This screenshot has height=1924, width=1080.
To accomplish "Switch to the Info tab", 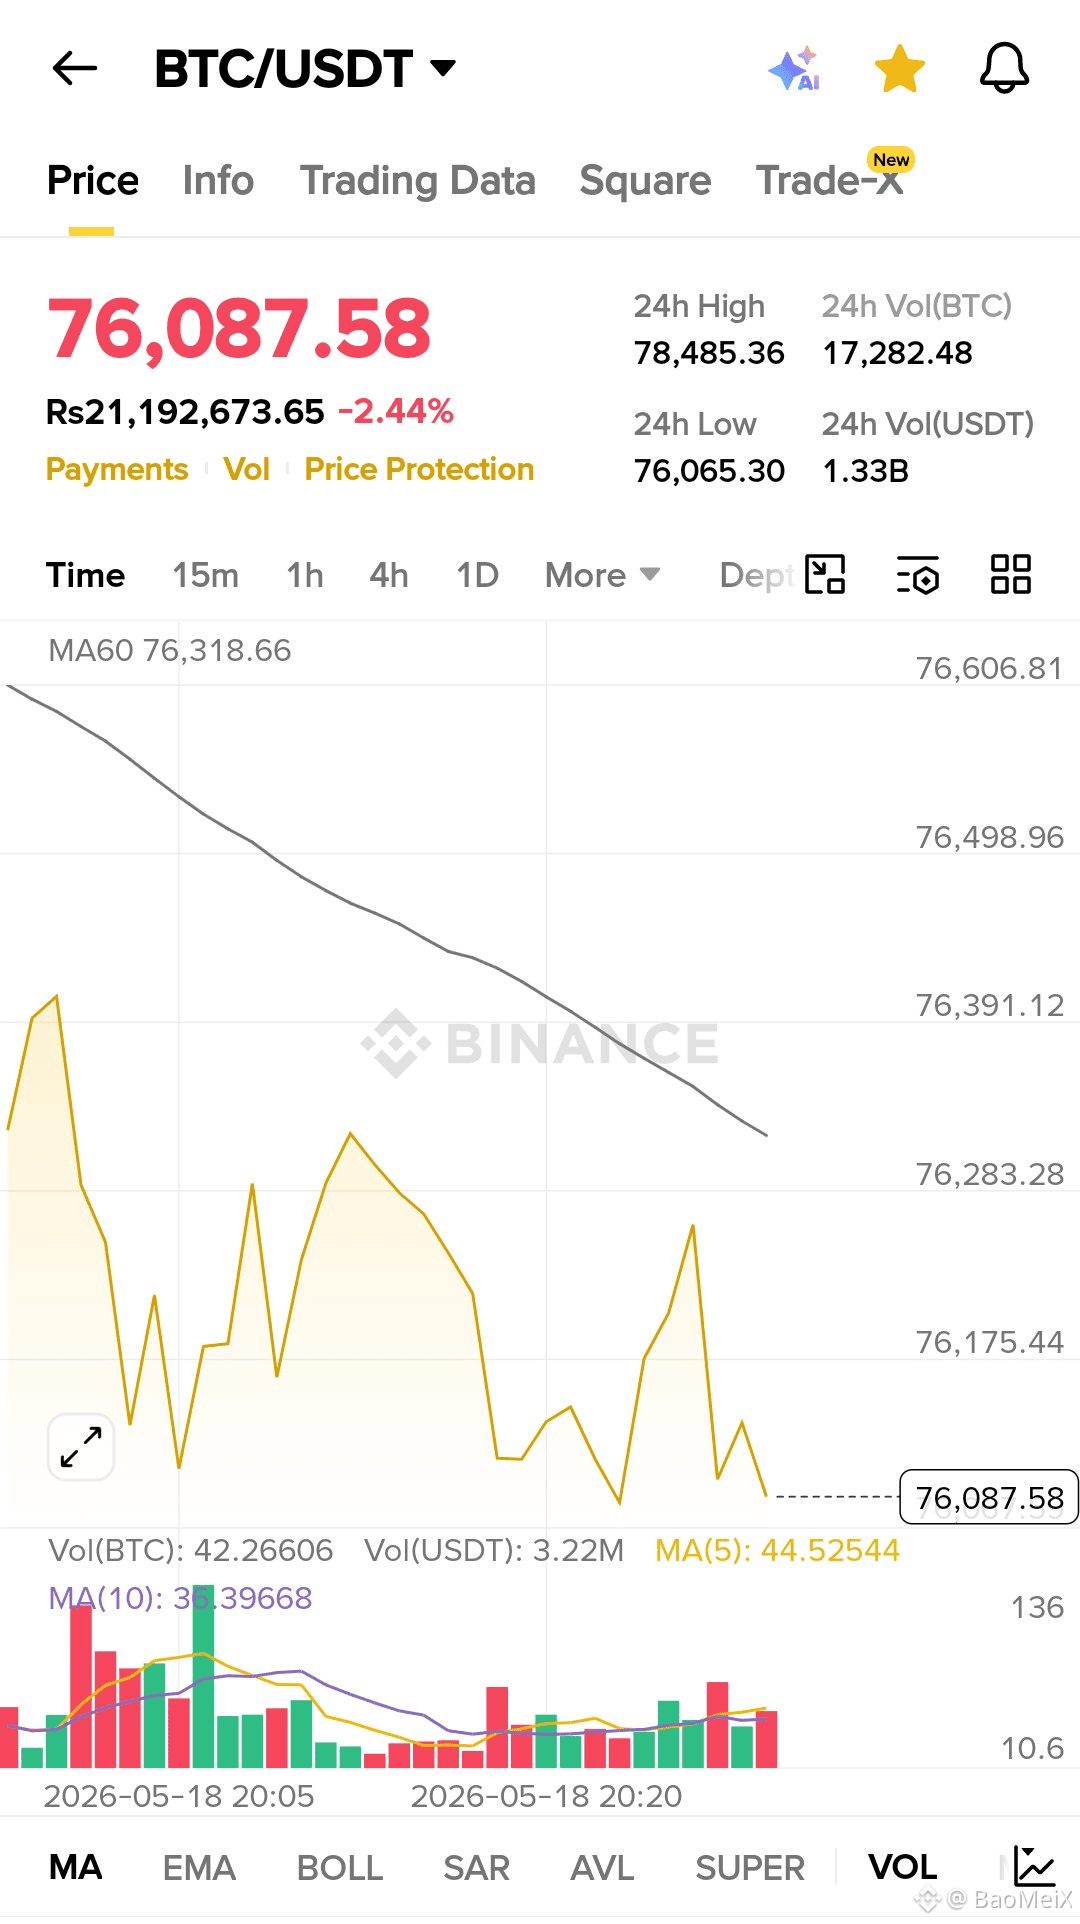I will click(218, 181).
